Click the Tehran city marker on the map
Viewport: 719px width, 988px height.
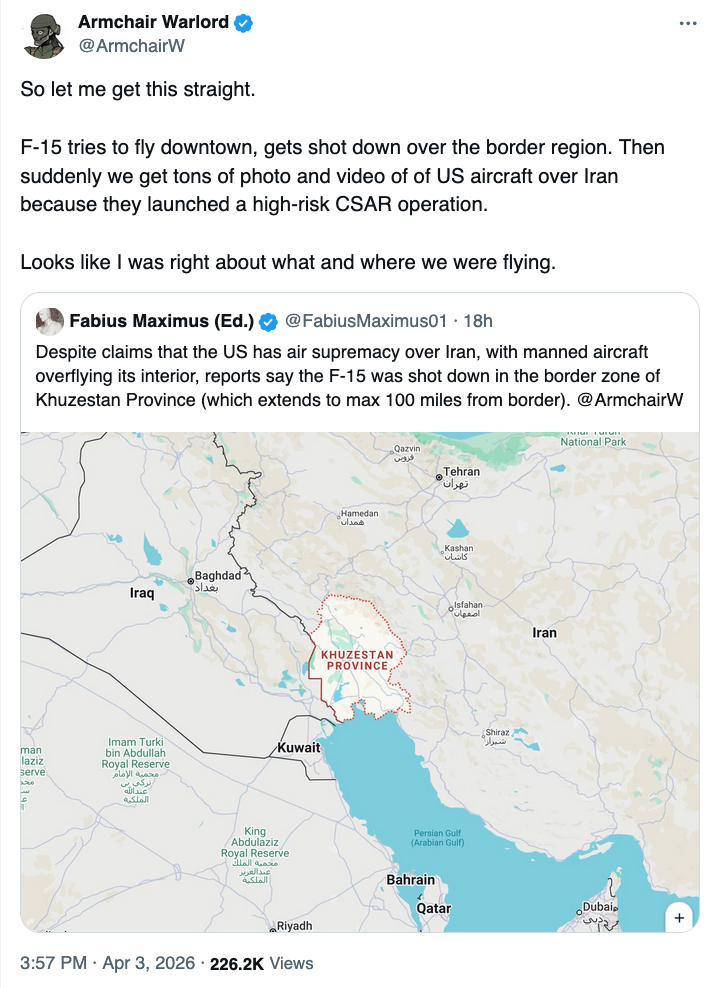pos(439,478)
